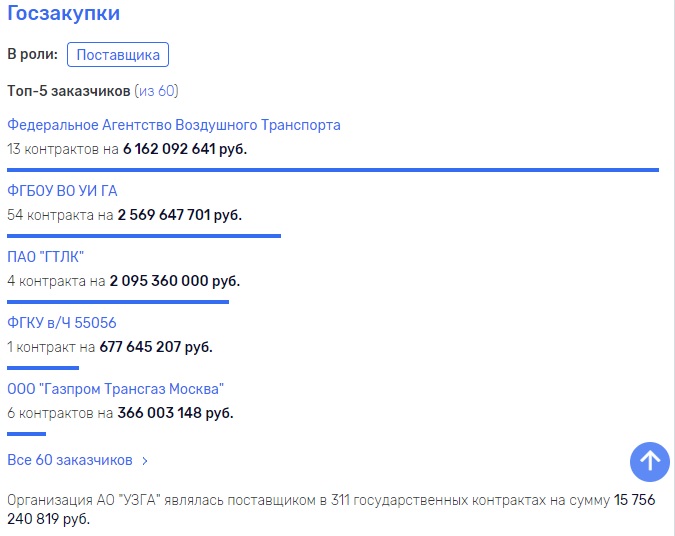
Task: Click the '(из 60)' count label
Action: click(x=156, y=91)
